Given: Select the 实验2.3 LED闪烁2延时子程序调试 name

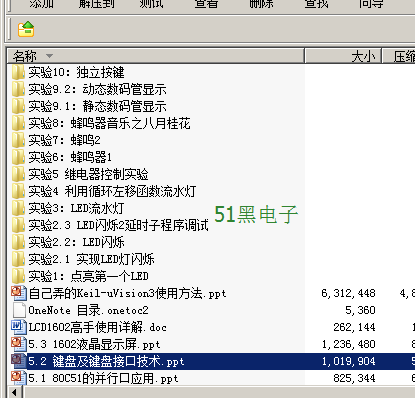Looking at the screenshot, I should (x=118, y=225).
